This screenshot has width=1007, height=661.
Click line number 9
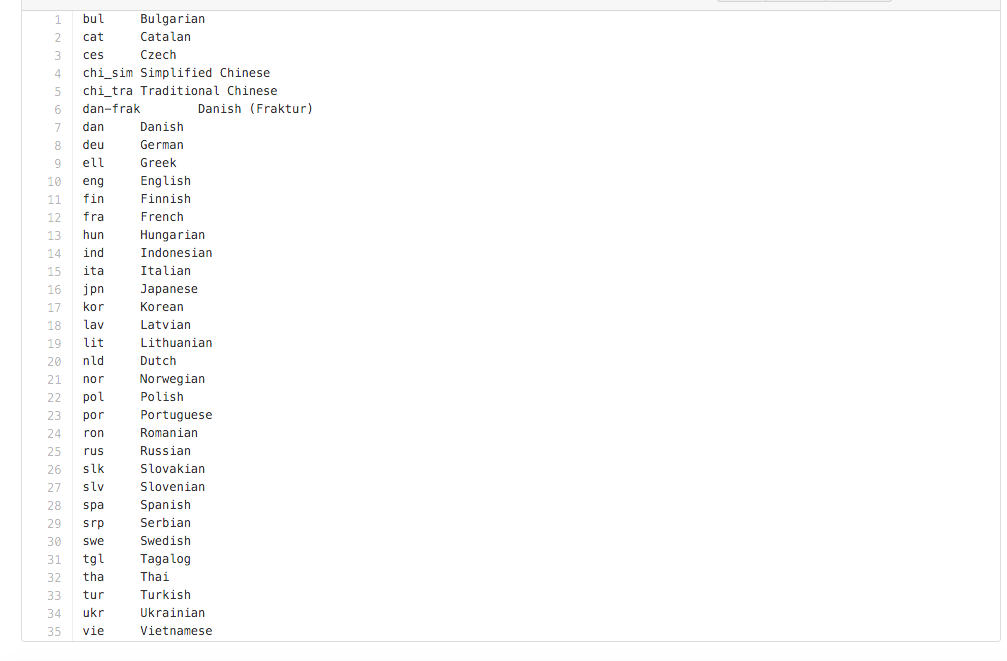coord(58,164)
